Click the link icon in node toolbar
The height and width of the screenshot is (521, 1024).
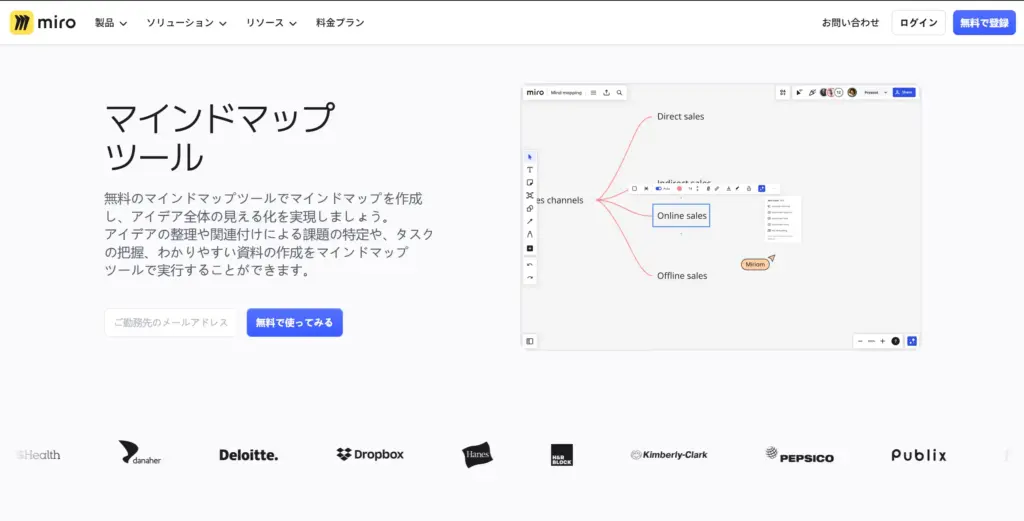717,189
